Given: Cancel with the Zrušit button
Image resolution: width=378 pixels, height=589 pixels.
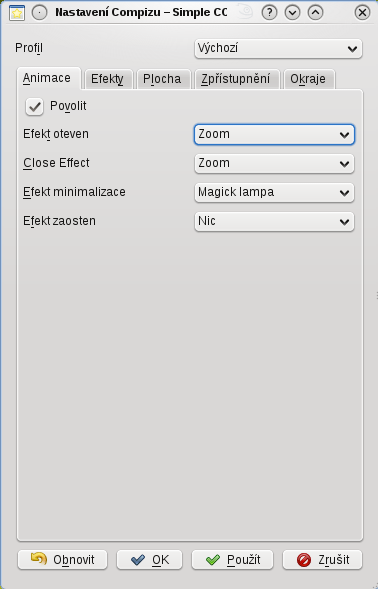Looking at the screenshot, I should (322, 560).
